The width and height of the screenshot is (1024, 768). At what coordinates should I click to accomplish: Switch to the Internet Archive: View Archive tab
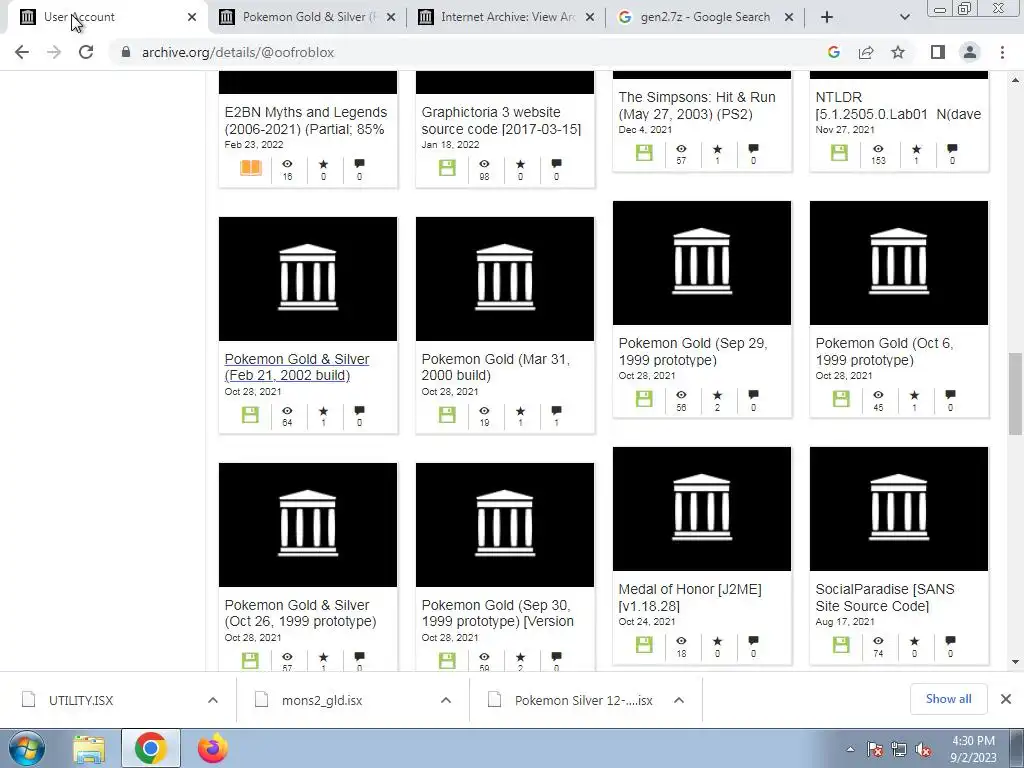click(x=505, y=17)
